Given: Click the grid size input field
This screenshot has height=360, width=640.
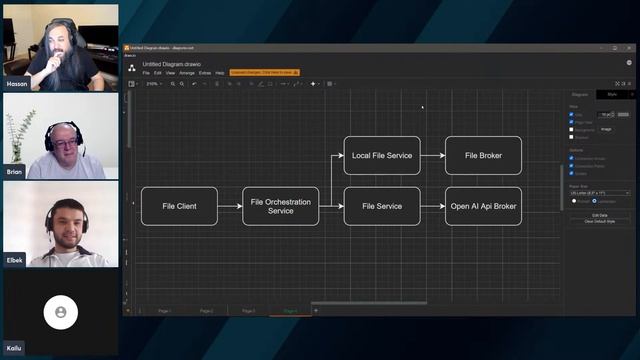Looking at the screenshot, I should pyautogui.click(x=605, y=115).
